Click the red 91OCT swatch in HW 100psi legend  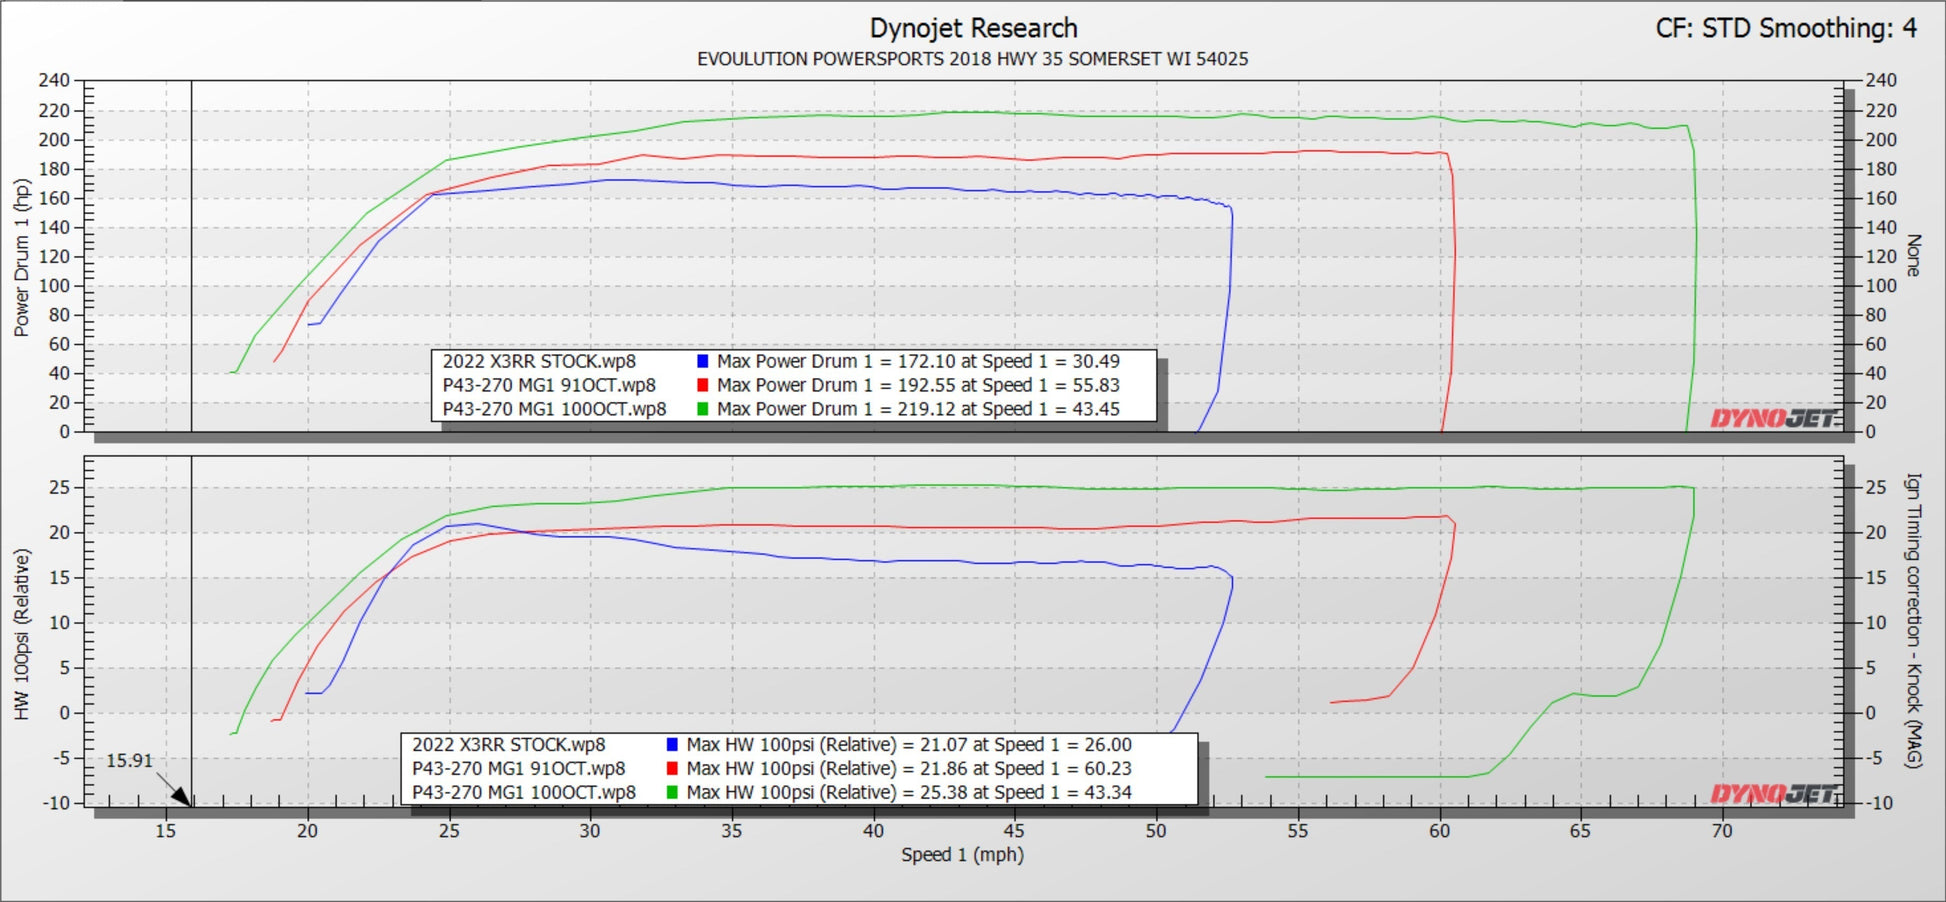(672, 769)
